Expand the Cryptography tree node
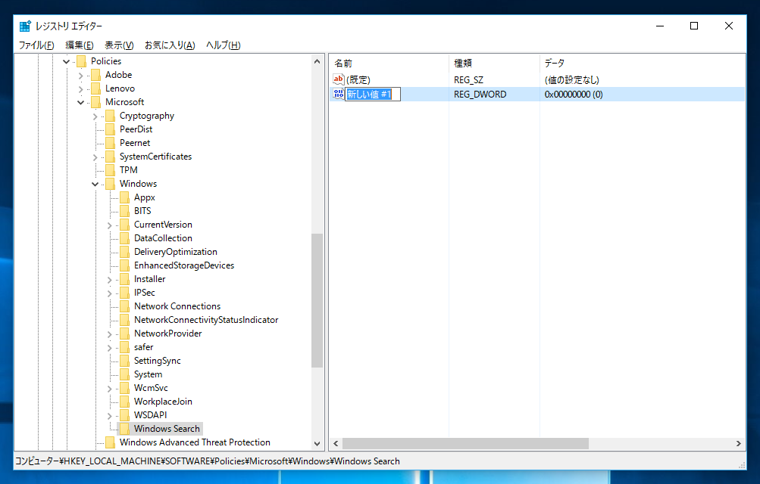This screenshot has height=484, width=760. [95, 116]
